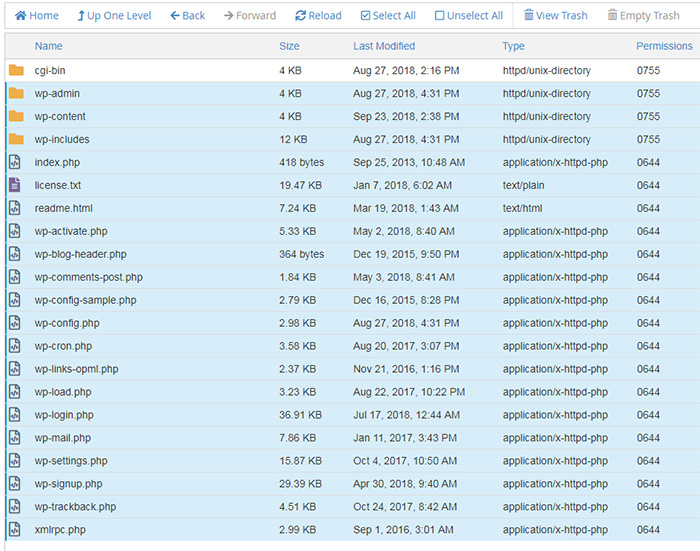700x551 pixels.
Task: Click the wp-cron.php file icon
Action: point(15,346)
